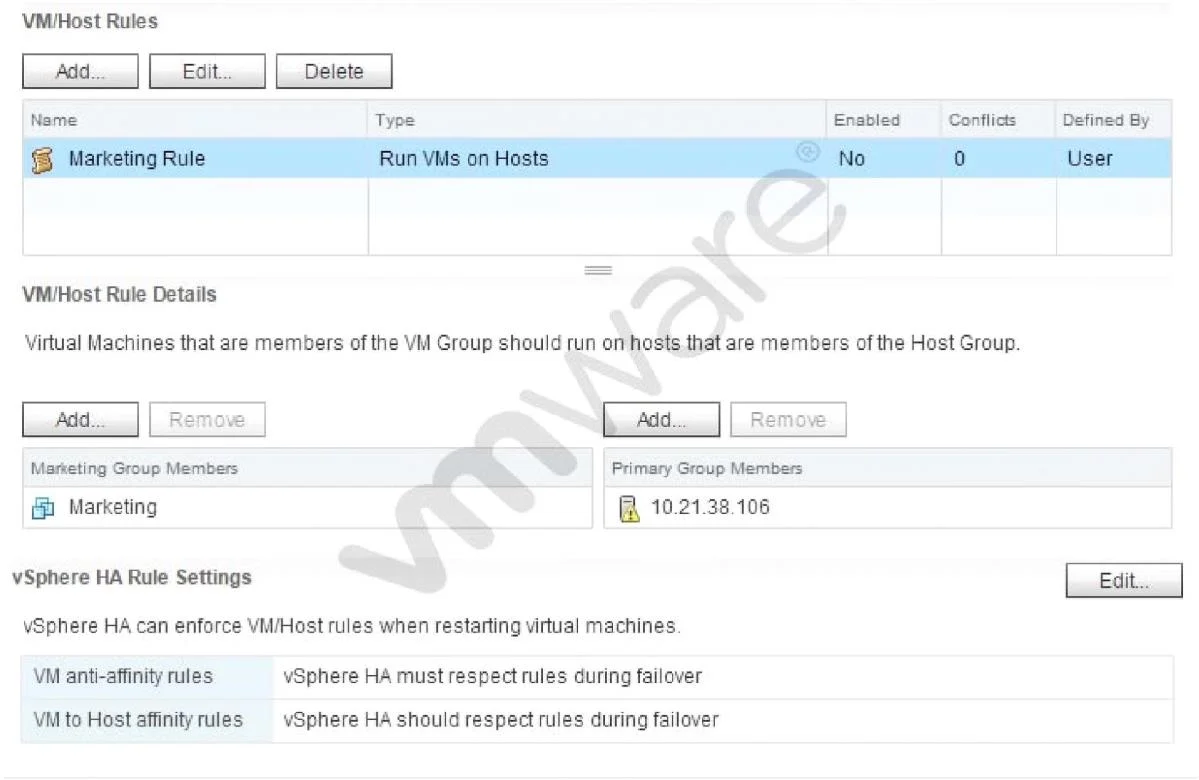The width and height of the screenshot is (1199, 780).
Task: Click 'vSphere HA must respect rules during failover'
Action: pyautogui.click(x=492, y=676)
